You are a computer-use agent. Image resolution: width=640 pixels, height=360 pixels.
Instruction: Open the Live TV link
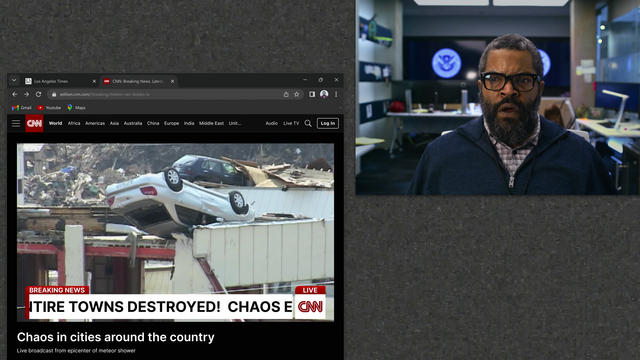291,123
